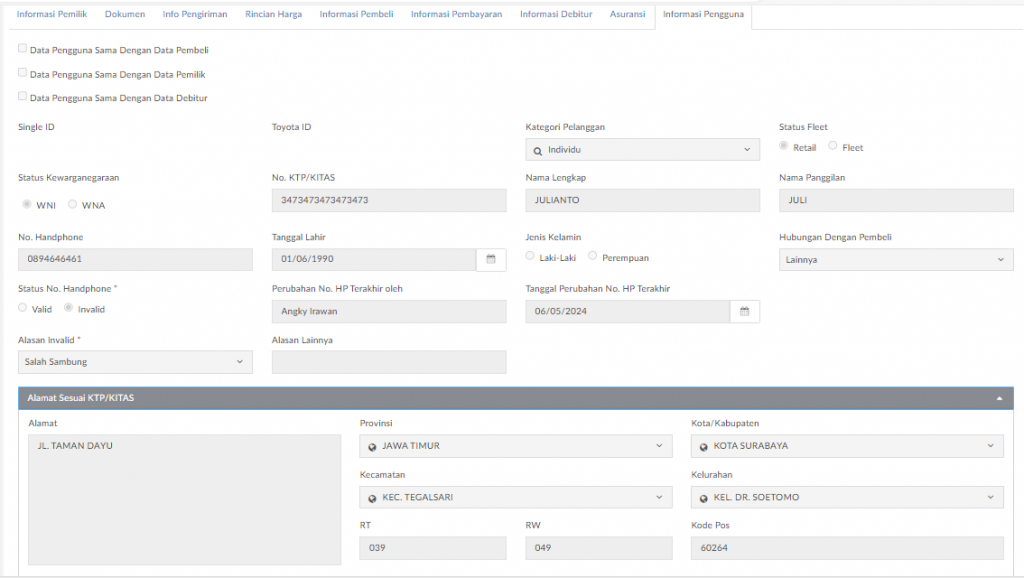This screenshot has height=578, width=1024.
Task: Open Hubungan Dengan Pembeli dropdown
Action: [896, 259]
